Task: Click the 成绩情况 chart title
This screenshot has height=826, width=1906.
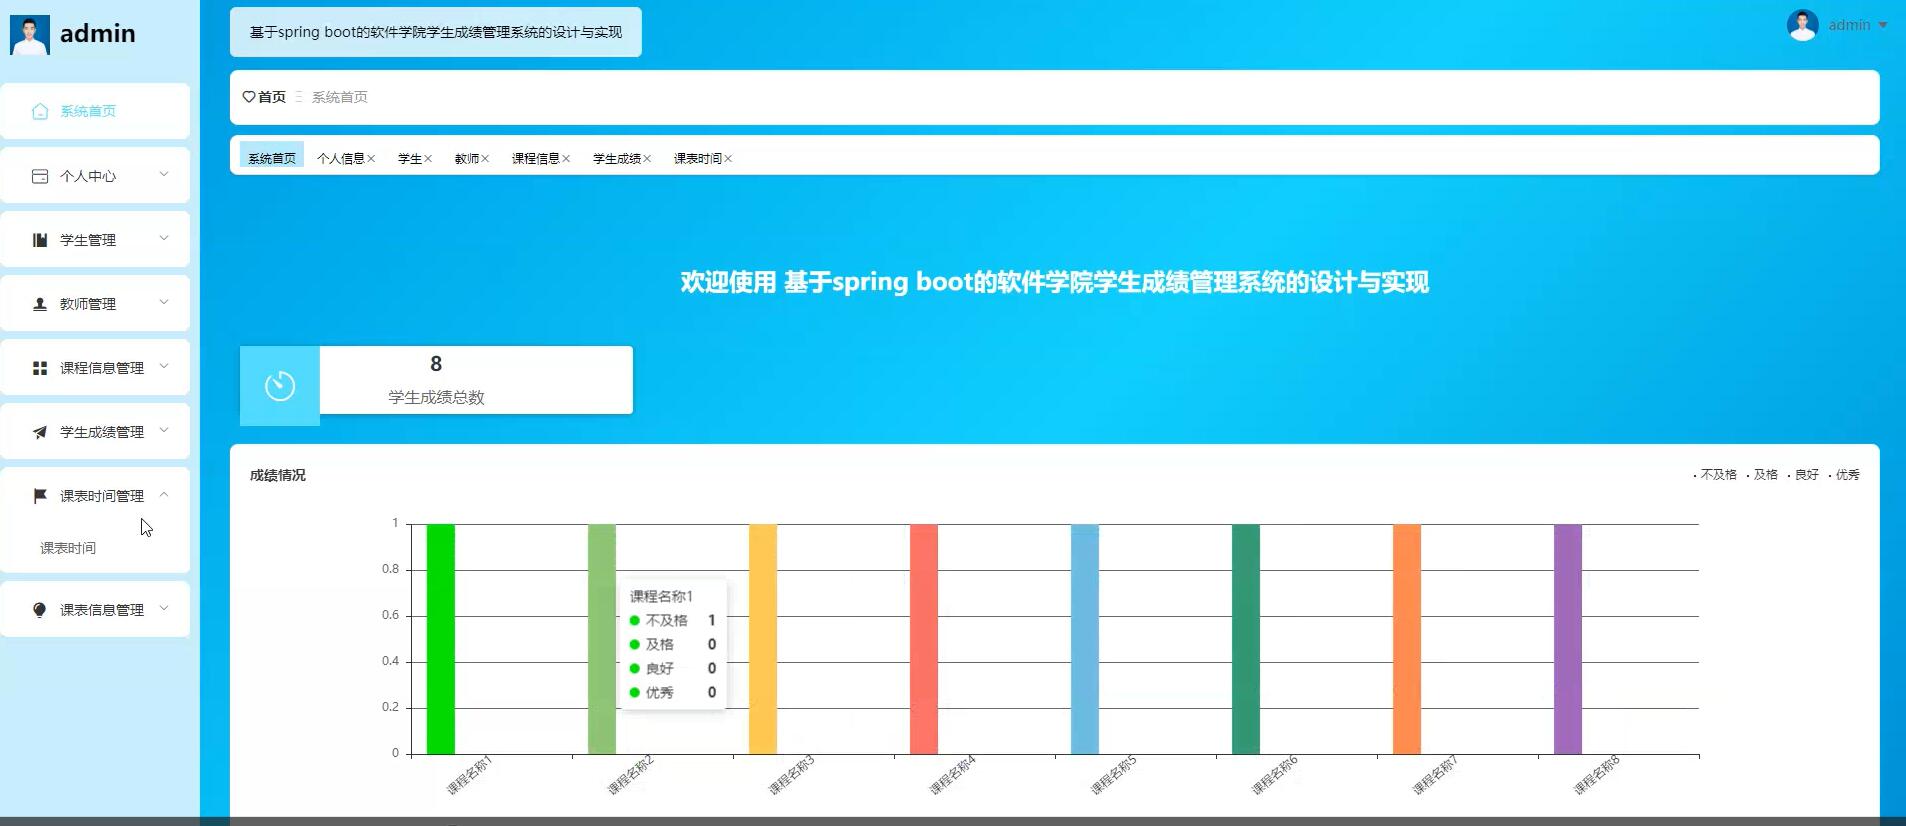Action: (278, 475)
